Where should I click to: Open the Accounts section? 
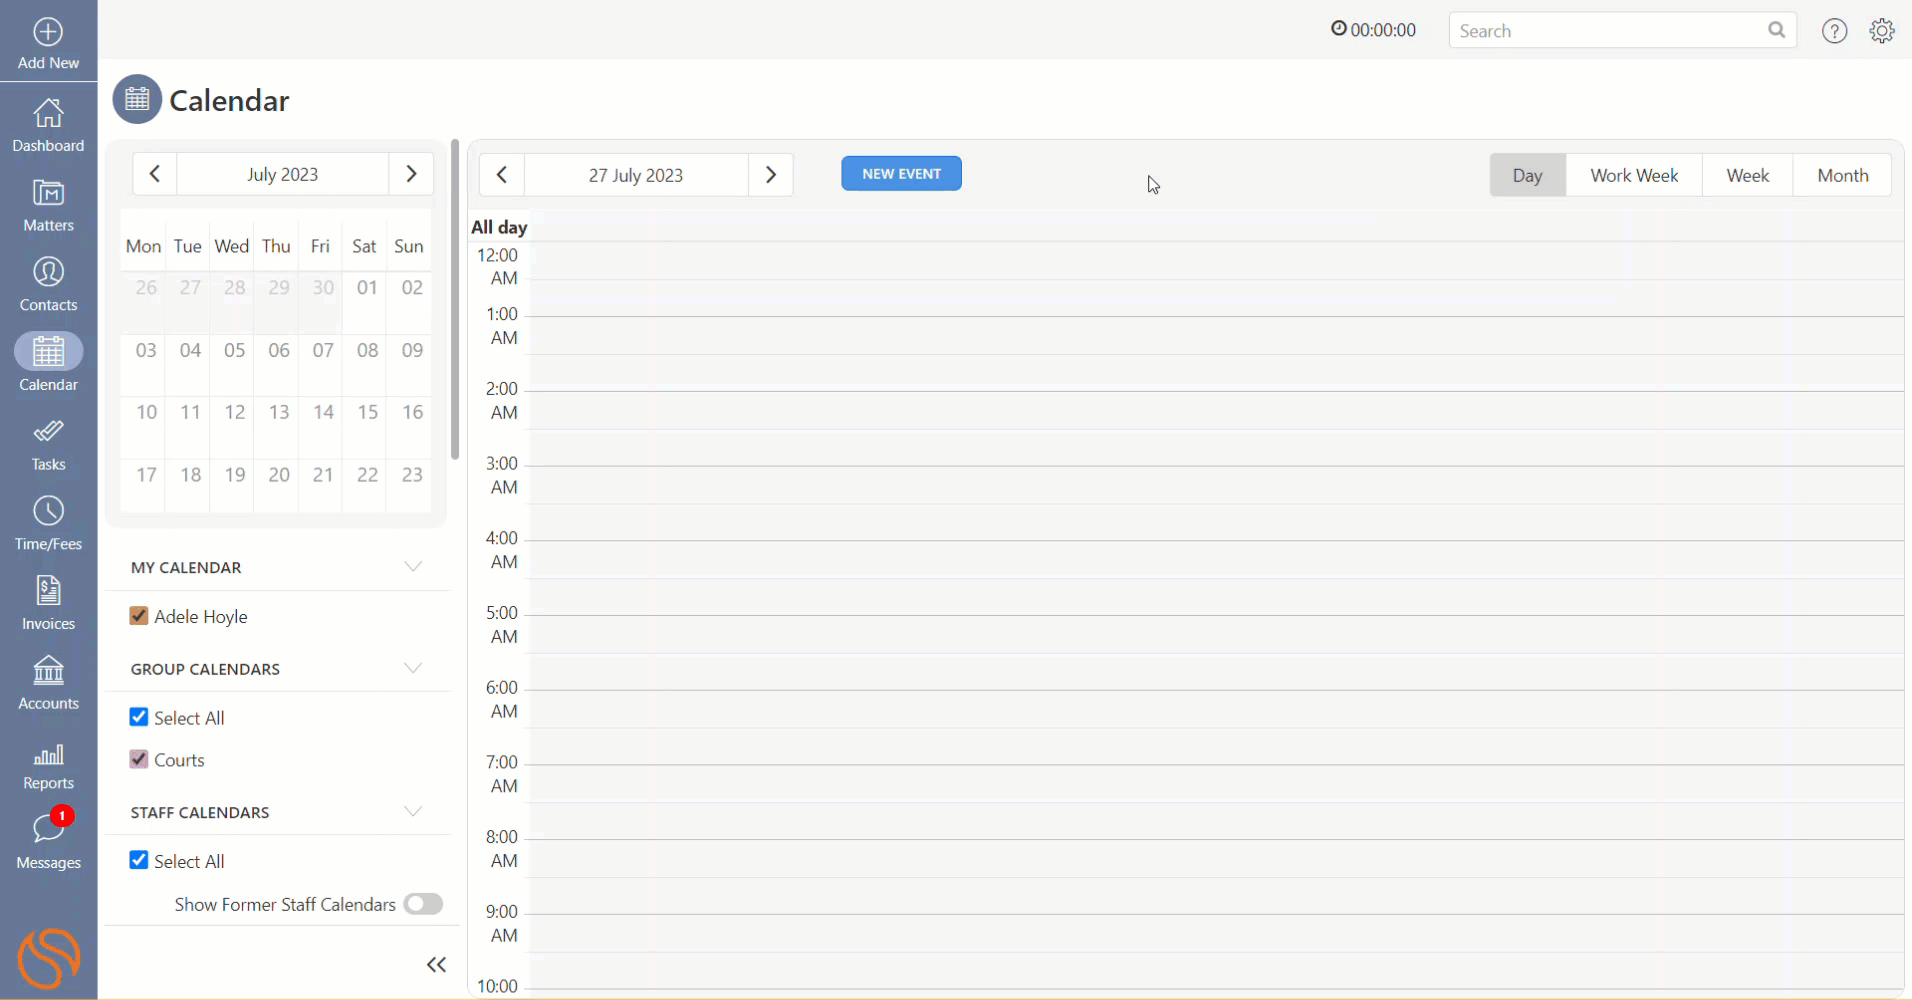click(48, 684)
